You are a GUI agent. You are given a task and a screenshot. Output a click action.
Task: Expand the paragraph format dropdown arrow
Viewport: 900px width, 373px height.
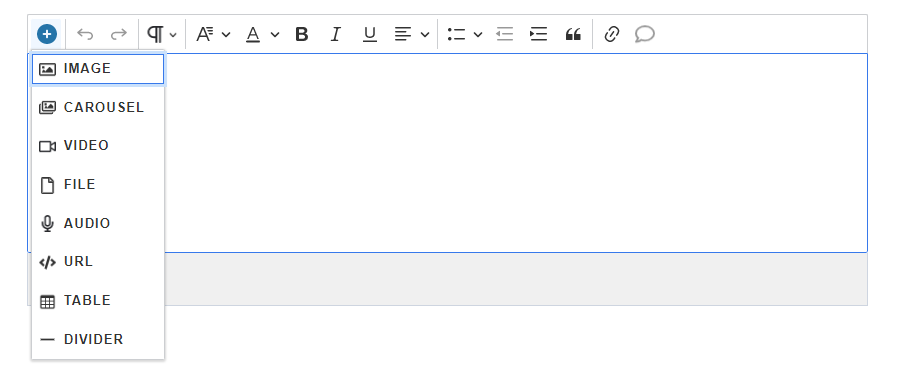point(173,35)
